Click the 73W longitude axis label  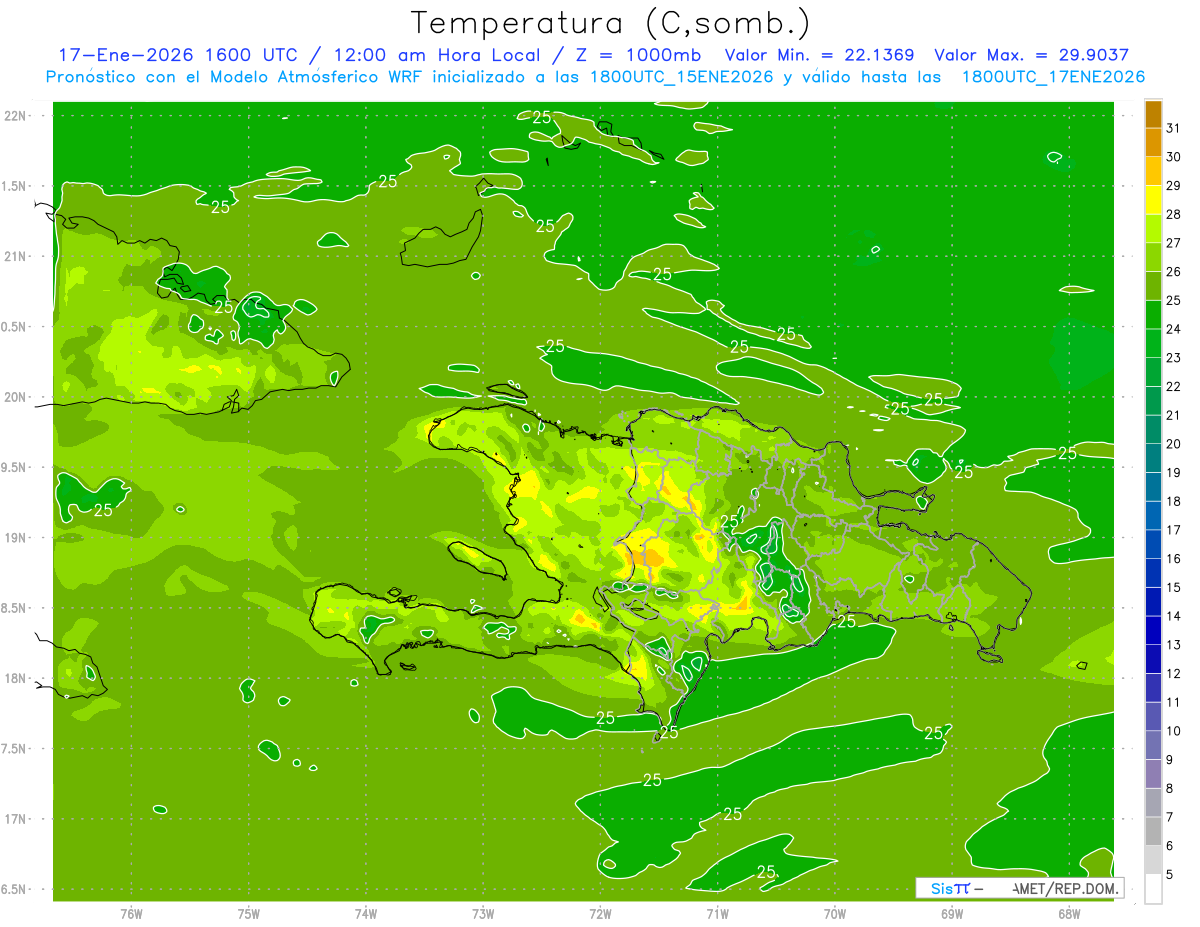click(x=483, y=914)
